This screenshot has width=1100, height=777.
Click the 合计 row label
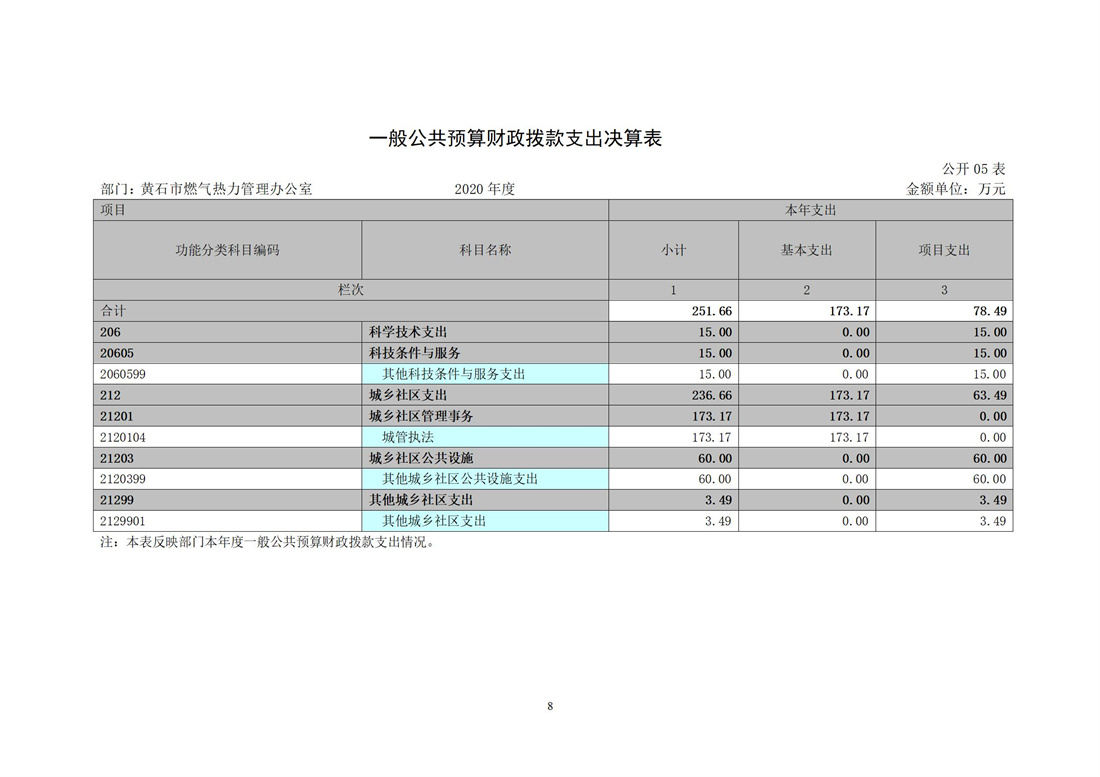coord(351,311)
